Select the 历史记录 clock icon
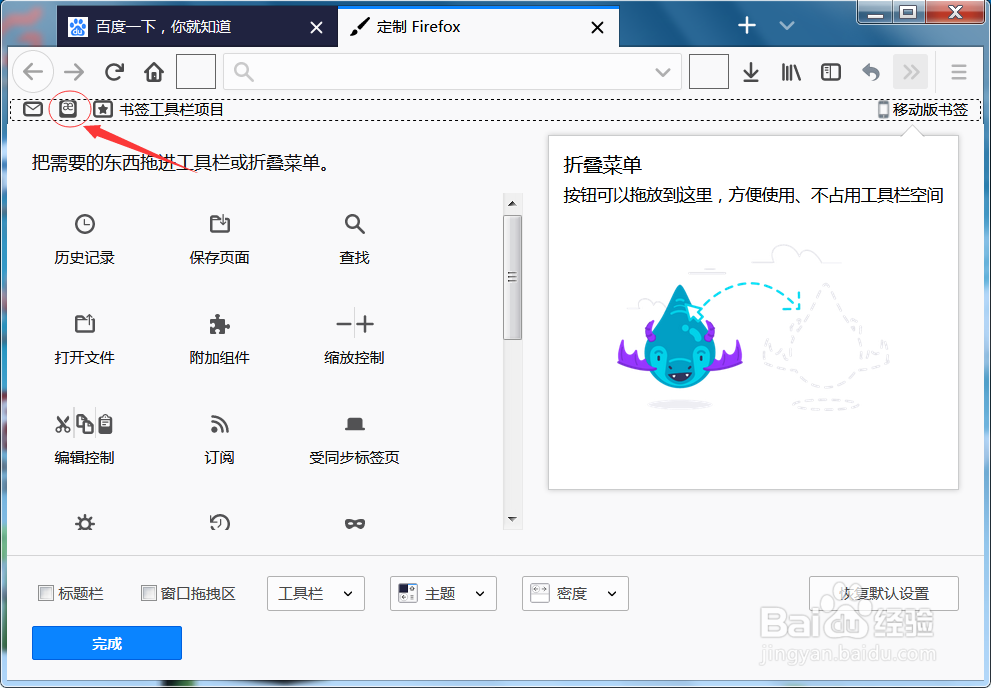This screenshot has height=688, width=991. pos(85,224)
